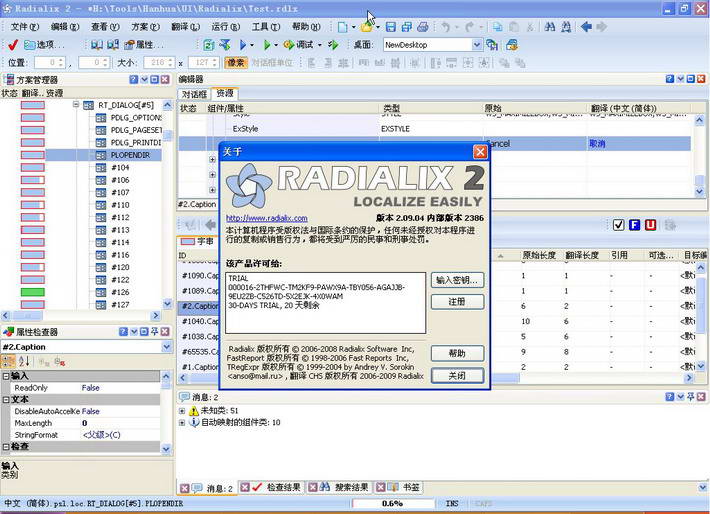Select the #126 dialog tree item
This screenshot has width=710, height=514.
tap(120, 292)
